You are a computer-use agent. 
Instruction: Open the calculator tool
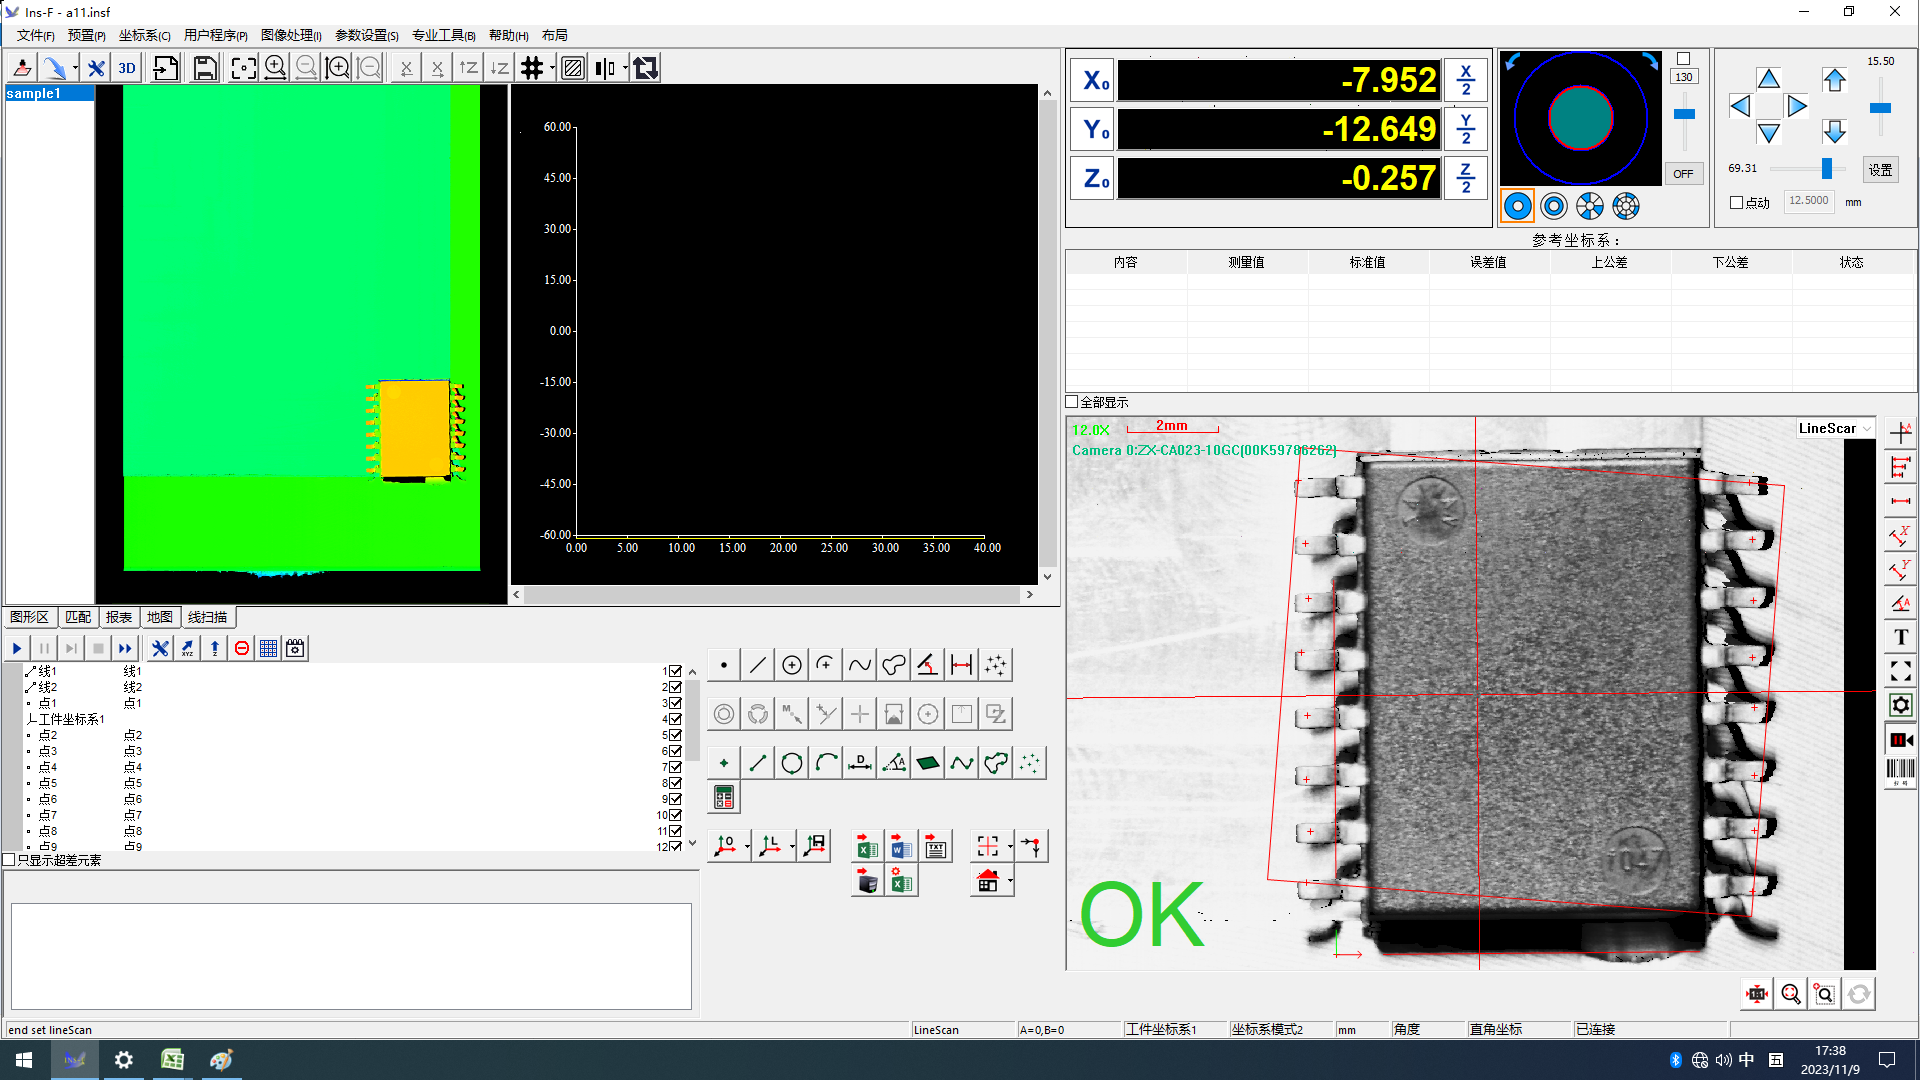[x=724, y=798]
